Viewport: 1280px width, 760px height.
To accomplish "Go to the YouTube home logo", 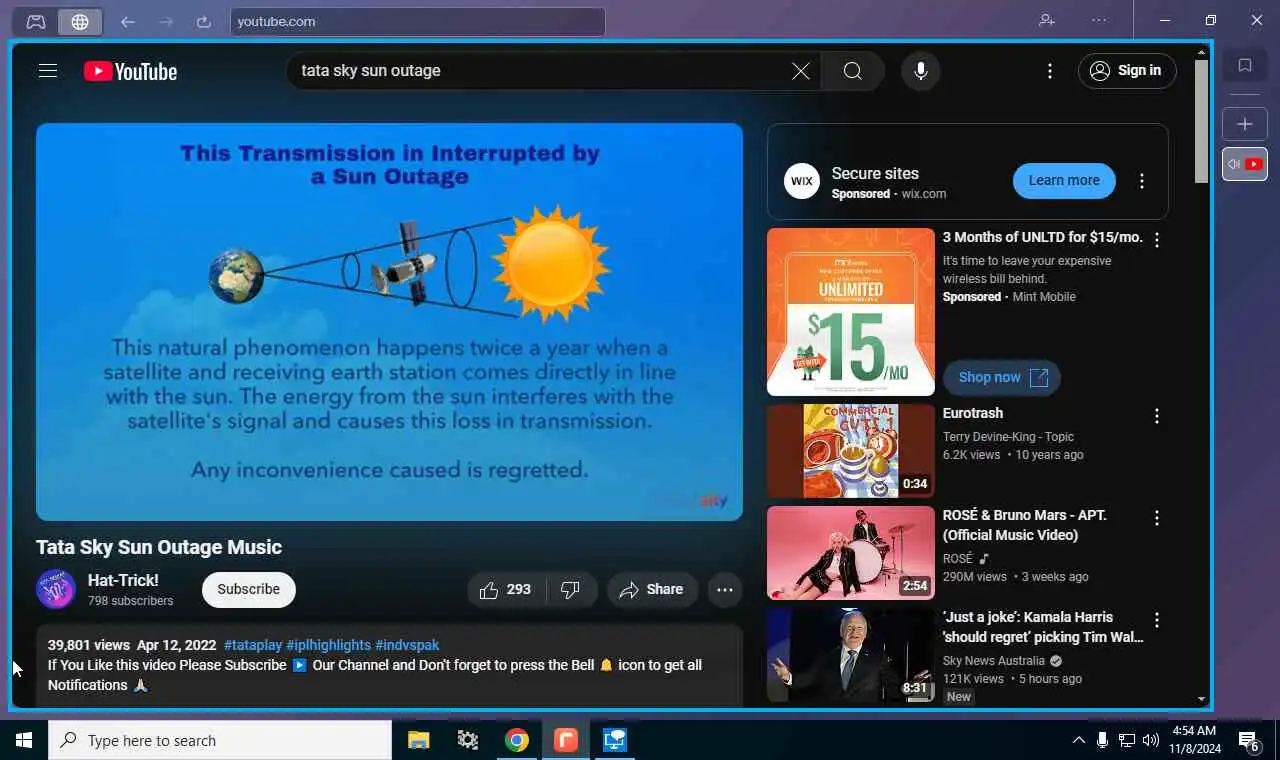I will [130, 71].
